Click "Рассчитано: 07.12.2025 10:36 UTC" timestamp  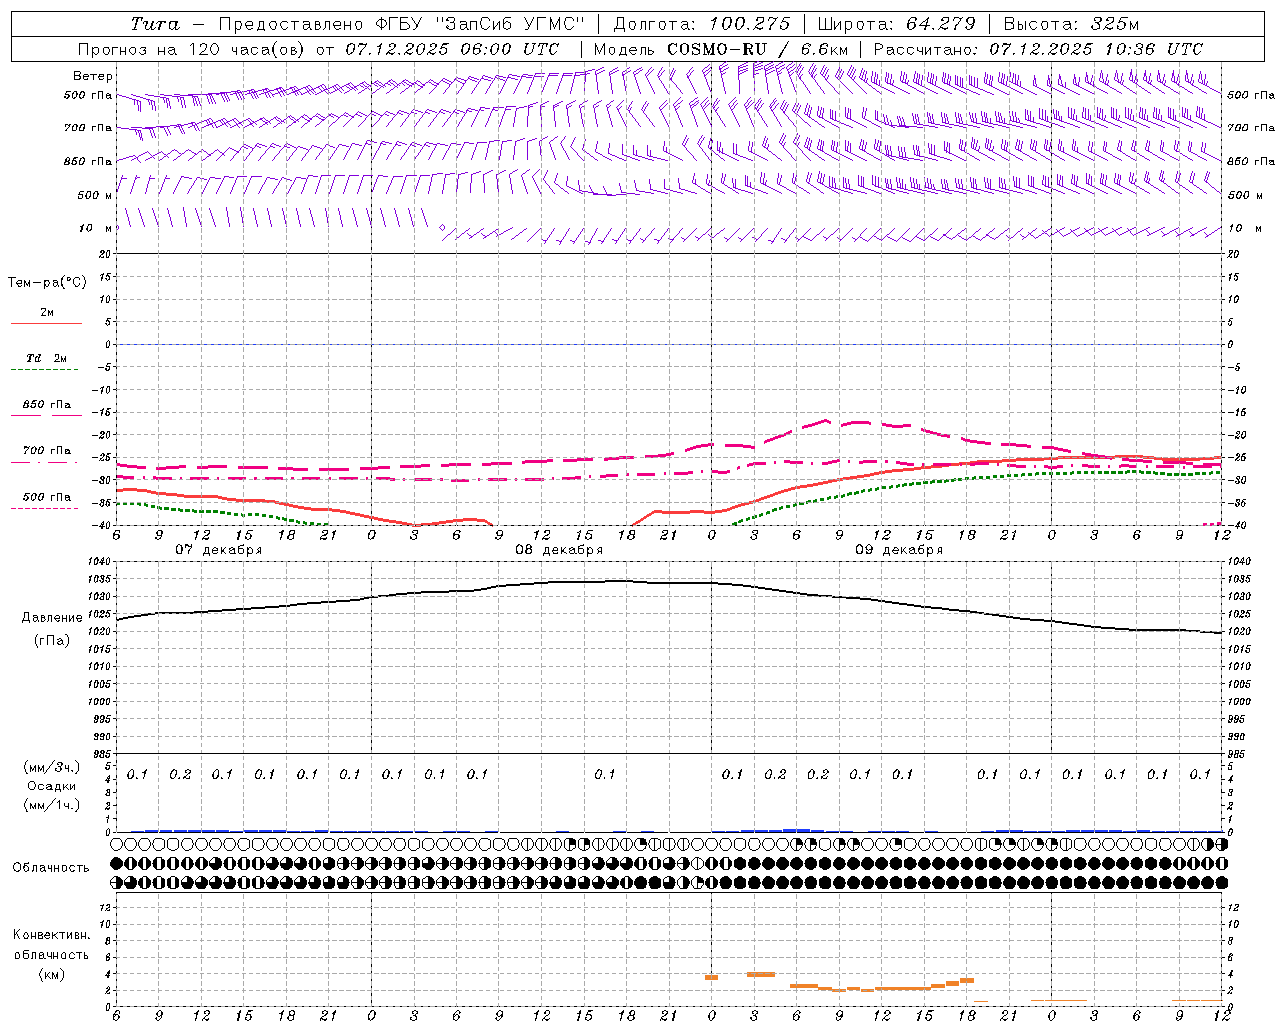[x=1038, y=49]
